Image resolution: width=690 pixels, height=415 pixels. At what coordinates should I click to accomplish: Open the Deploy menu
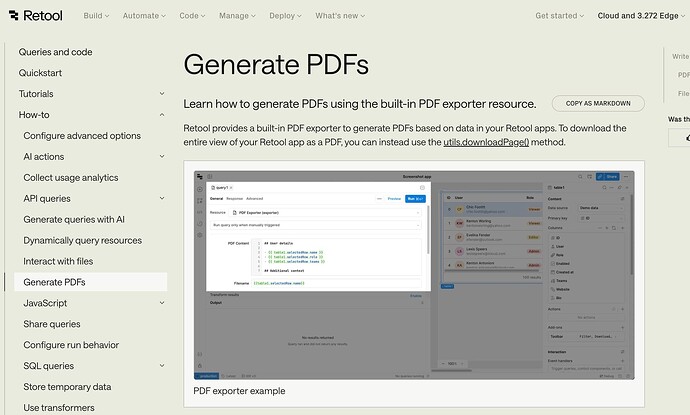[x=285, y=16]
